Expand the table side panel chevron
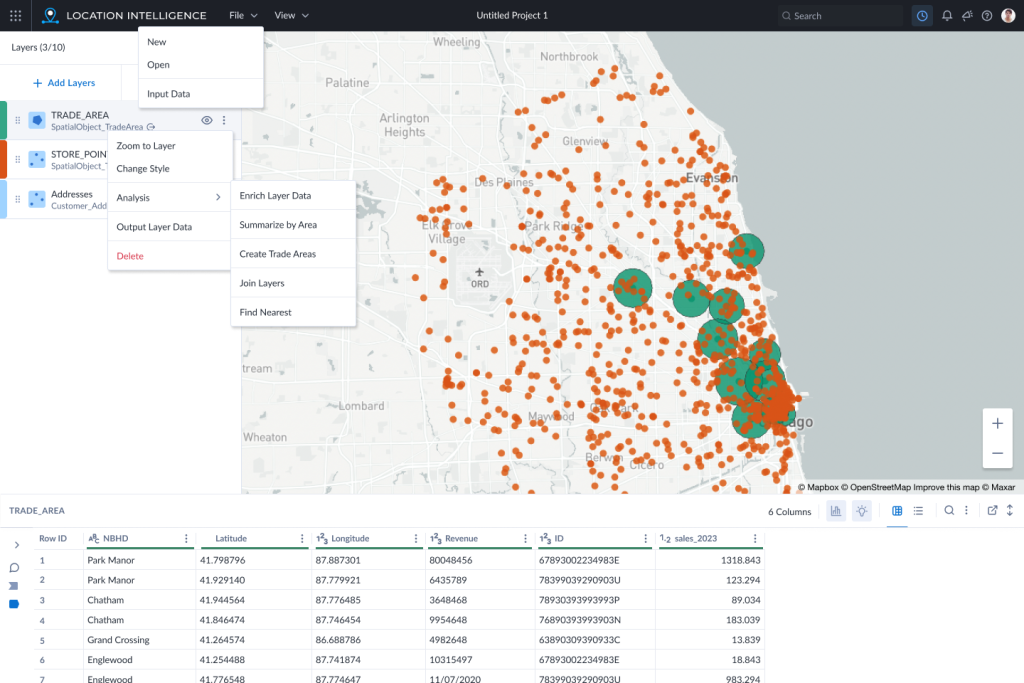 point(17,545)
